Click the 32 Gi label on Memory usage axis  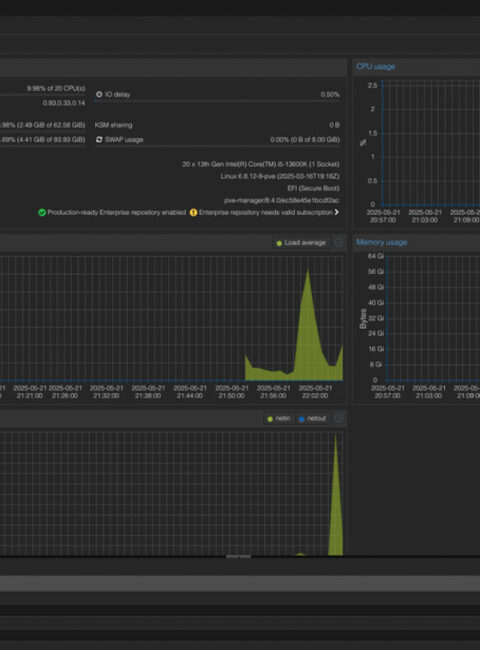click(376, 318)
